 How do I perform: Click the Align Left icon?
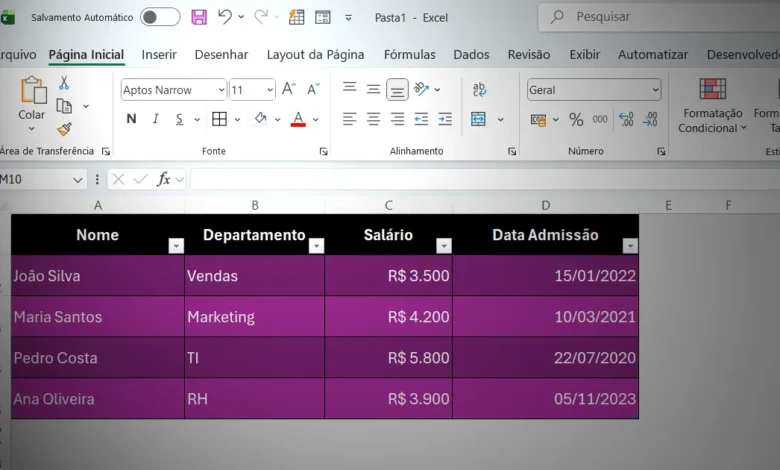pos(350,119)
